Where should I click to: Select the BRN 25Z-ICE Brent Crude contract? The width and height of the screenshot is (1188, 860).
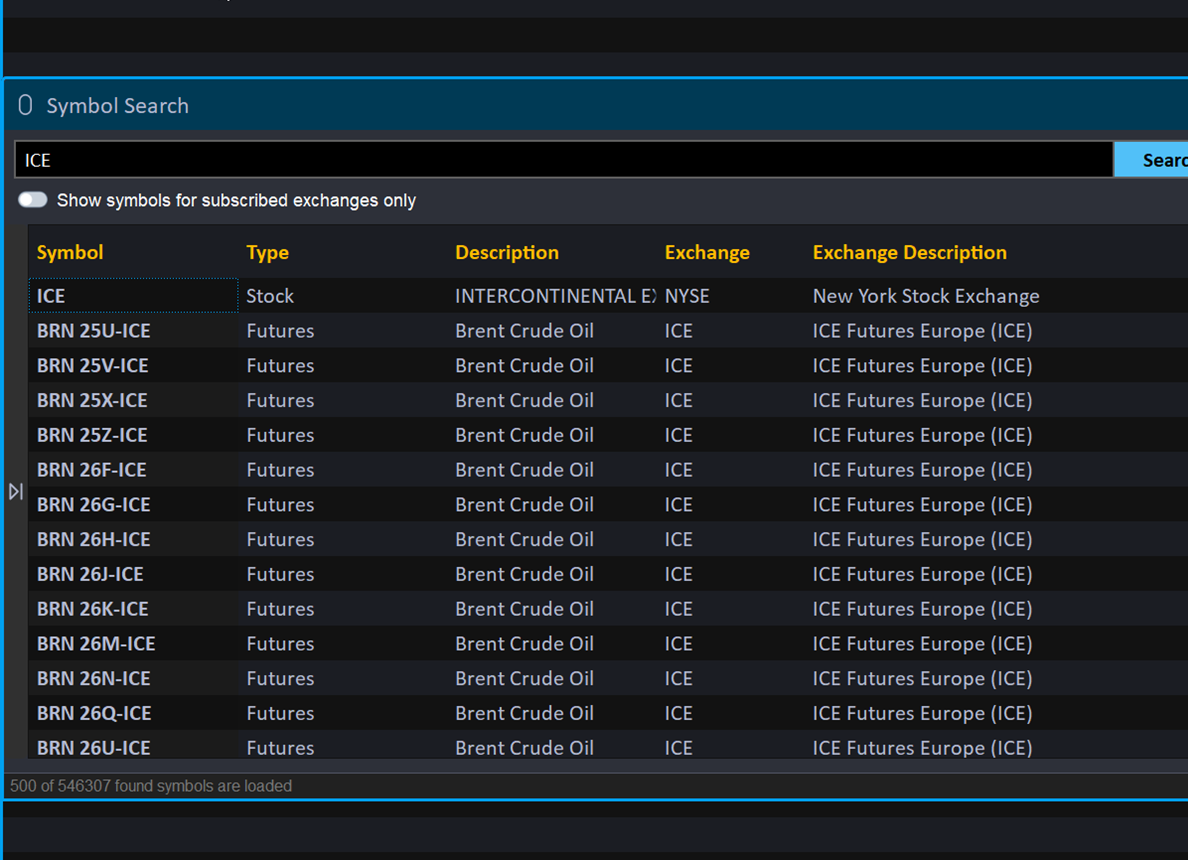click(x=92, y=435)
